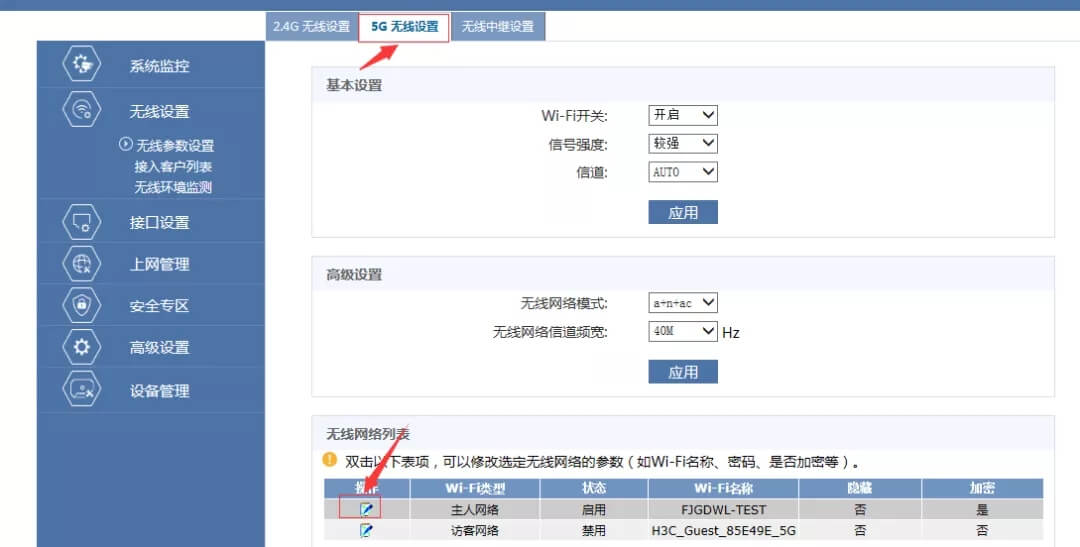
Task: Click the 系统监控 hexagon icon
Action: click(82, 65)
